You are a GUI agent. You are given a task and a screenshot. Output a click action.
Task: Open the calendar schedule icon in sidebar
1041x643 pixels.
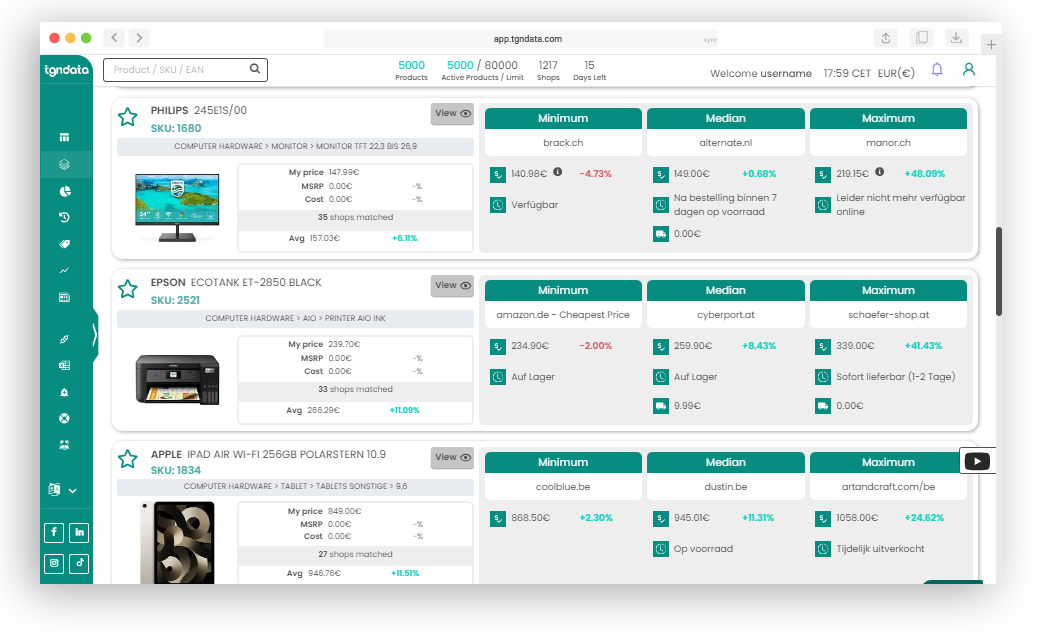64,297
